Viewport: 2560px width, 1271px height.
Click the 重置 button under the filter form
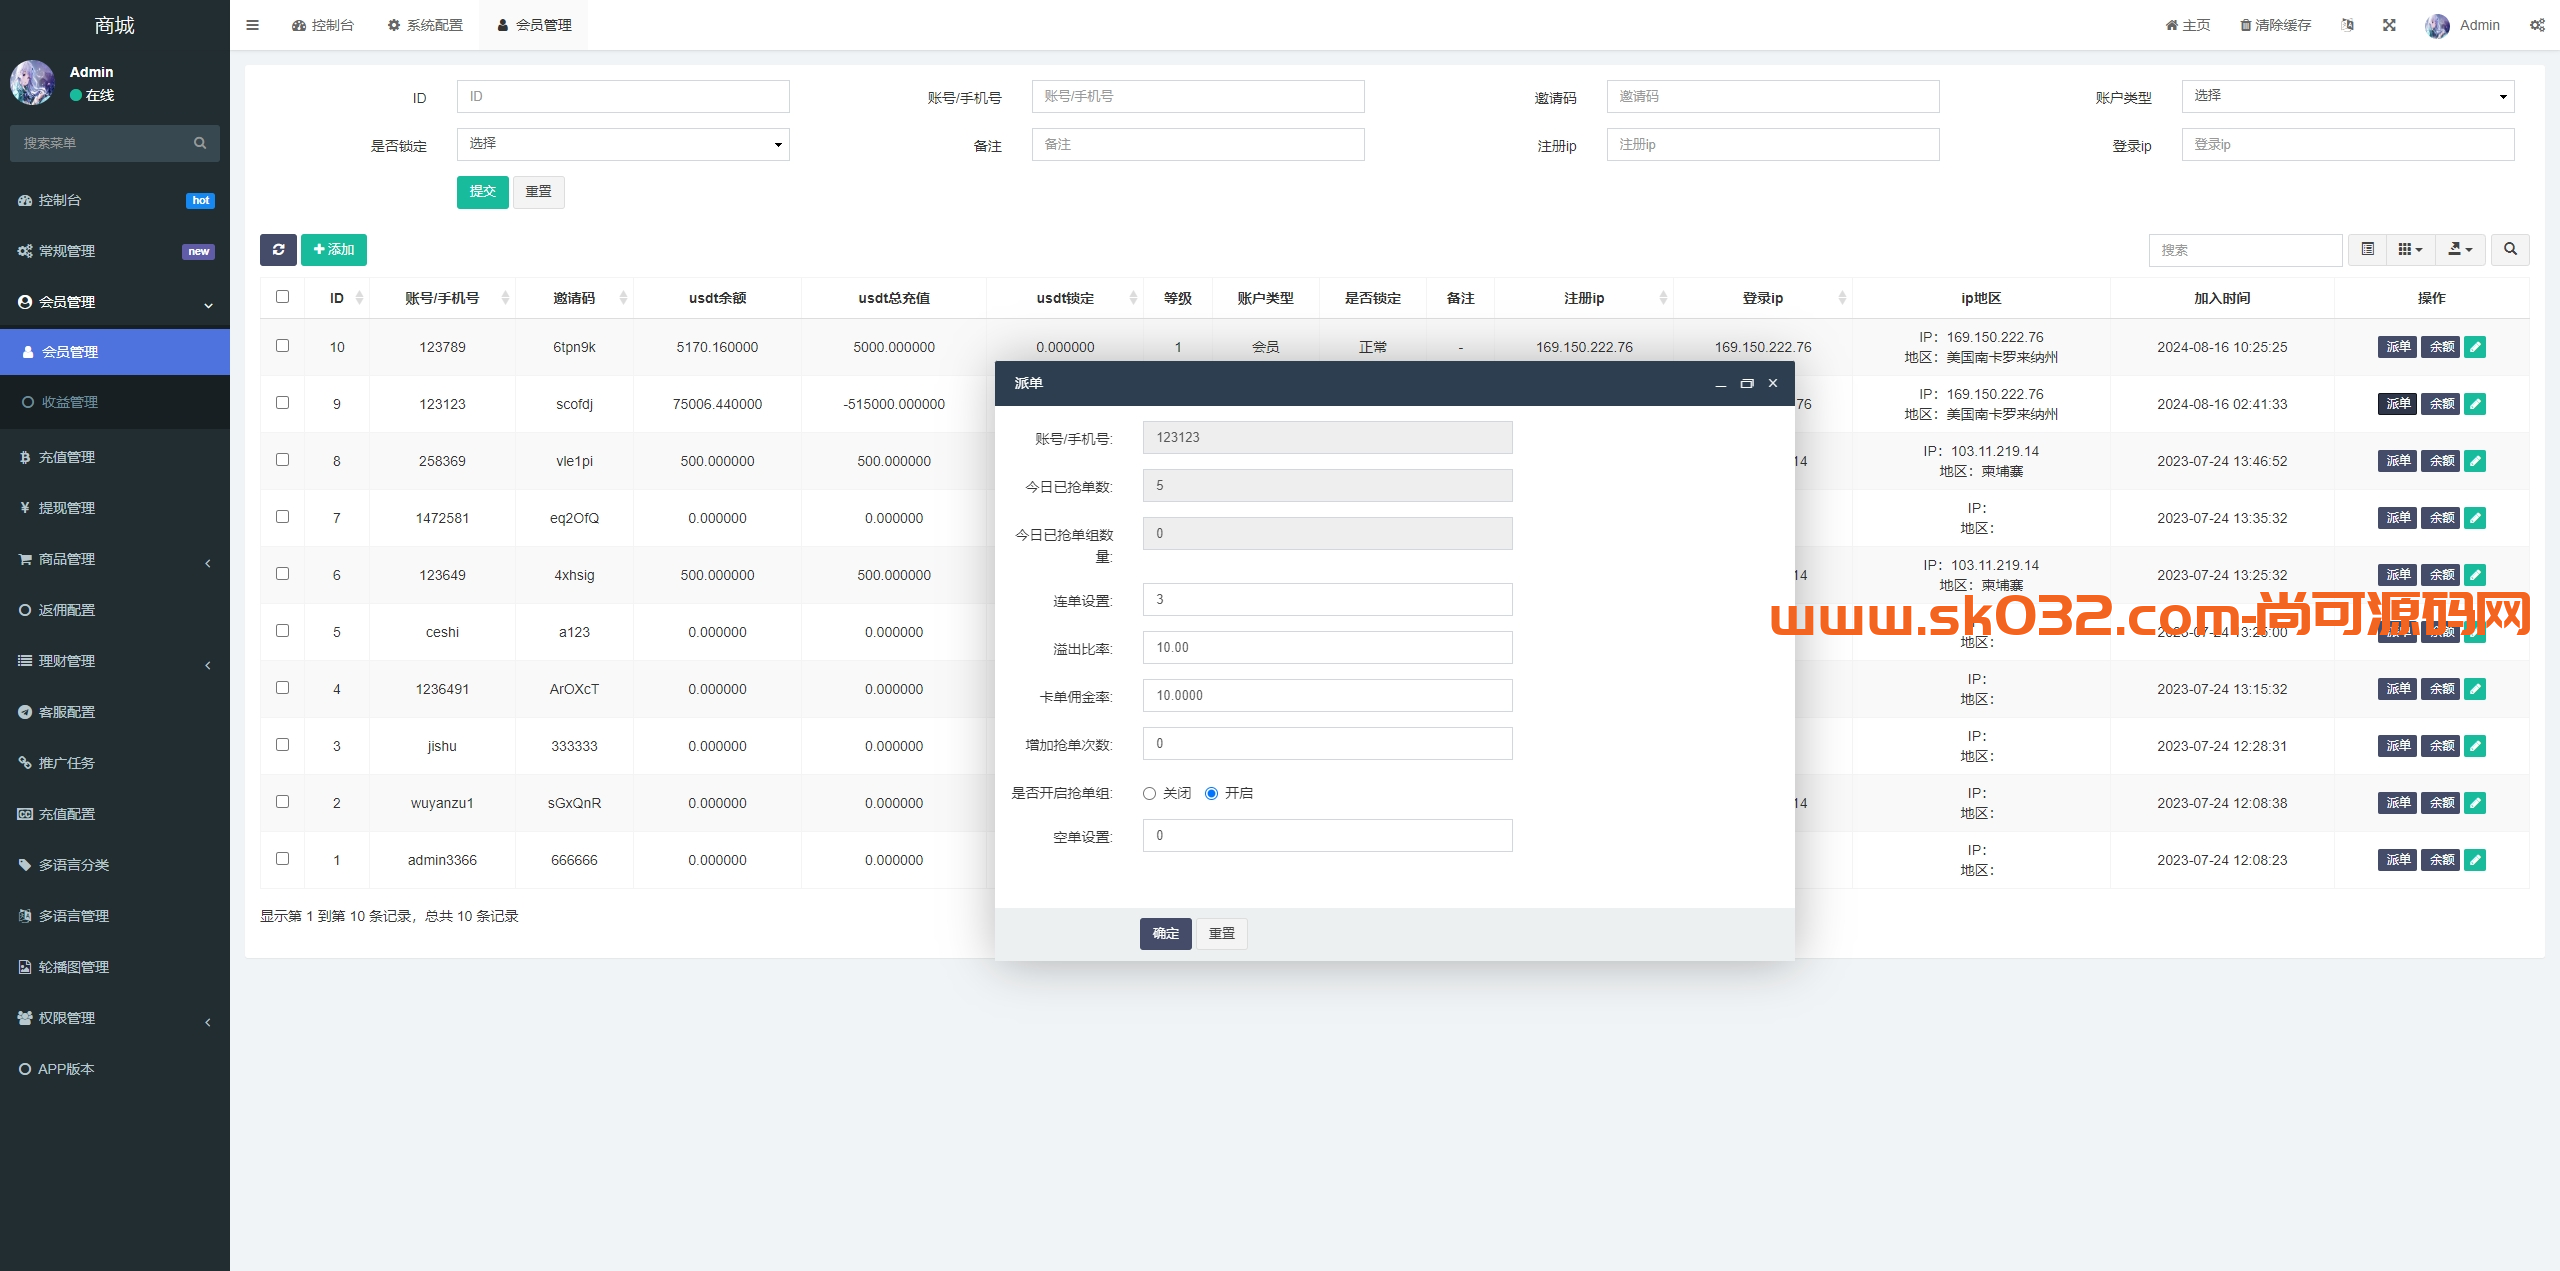tap(539, 192)
